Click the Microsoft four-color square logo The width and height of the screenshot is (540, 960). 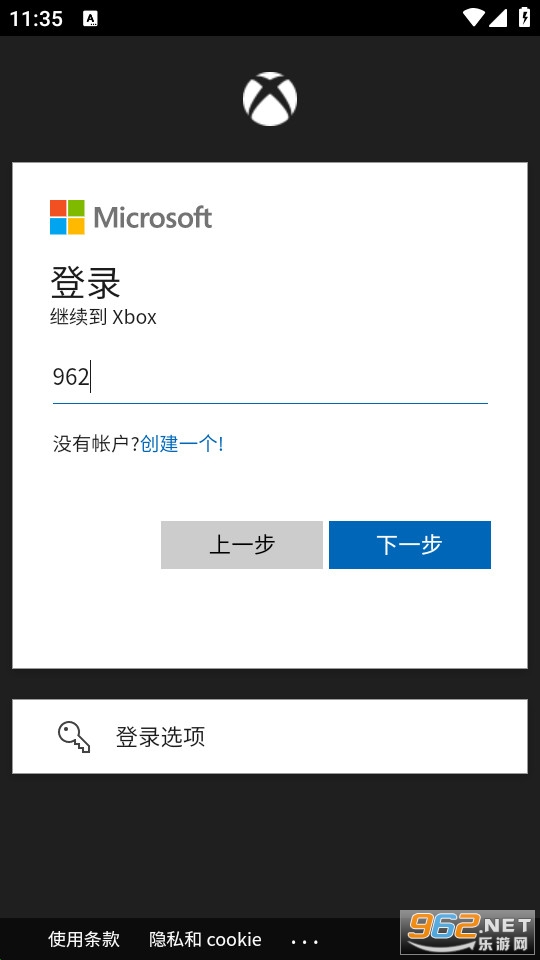(67, 217)
